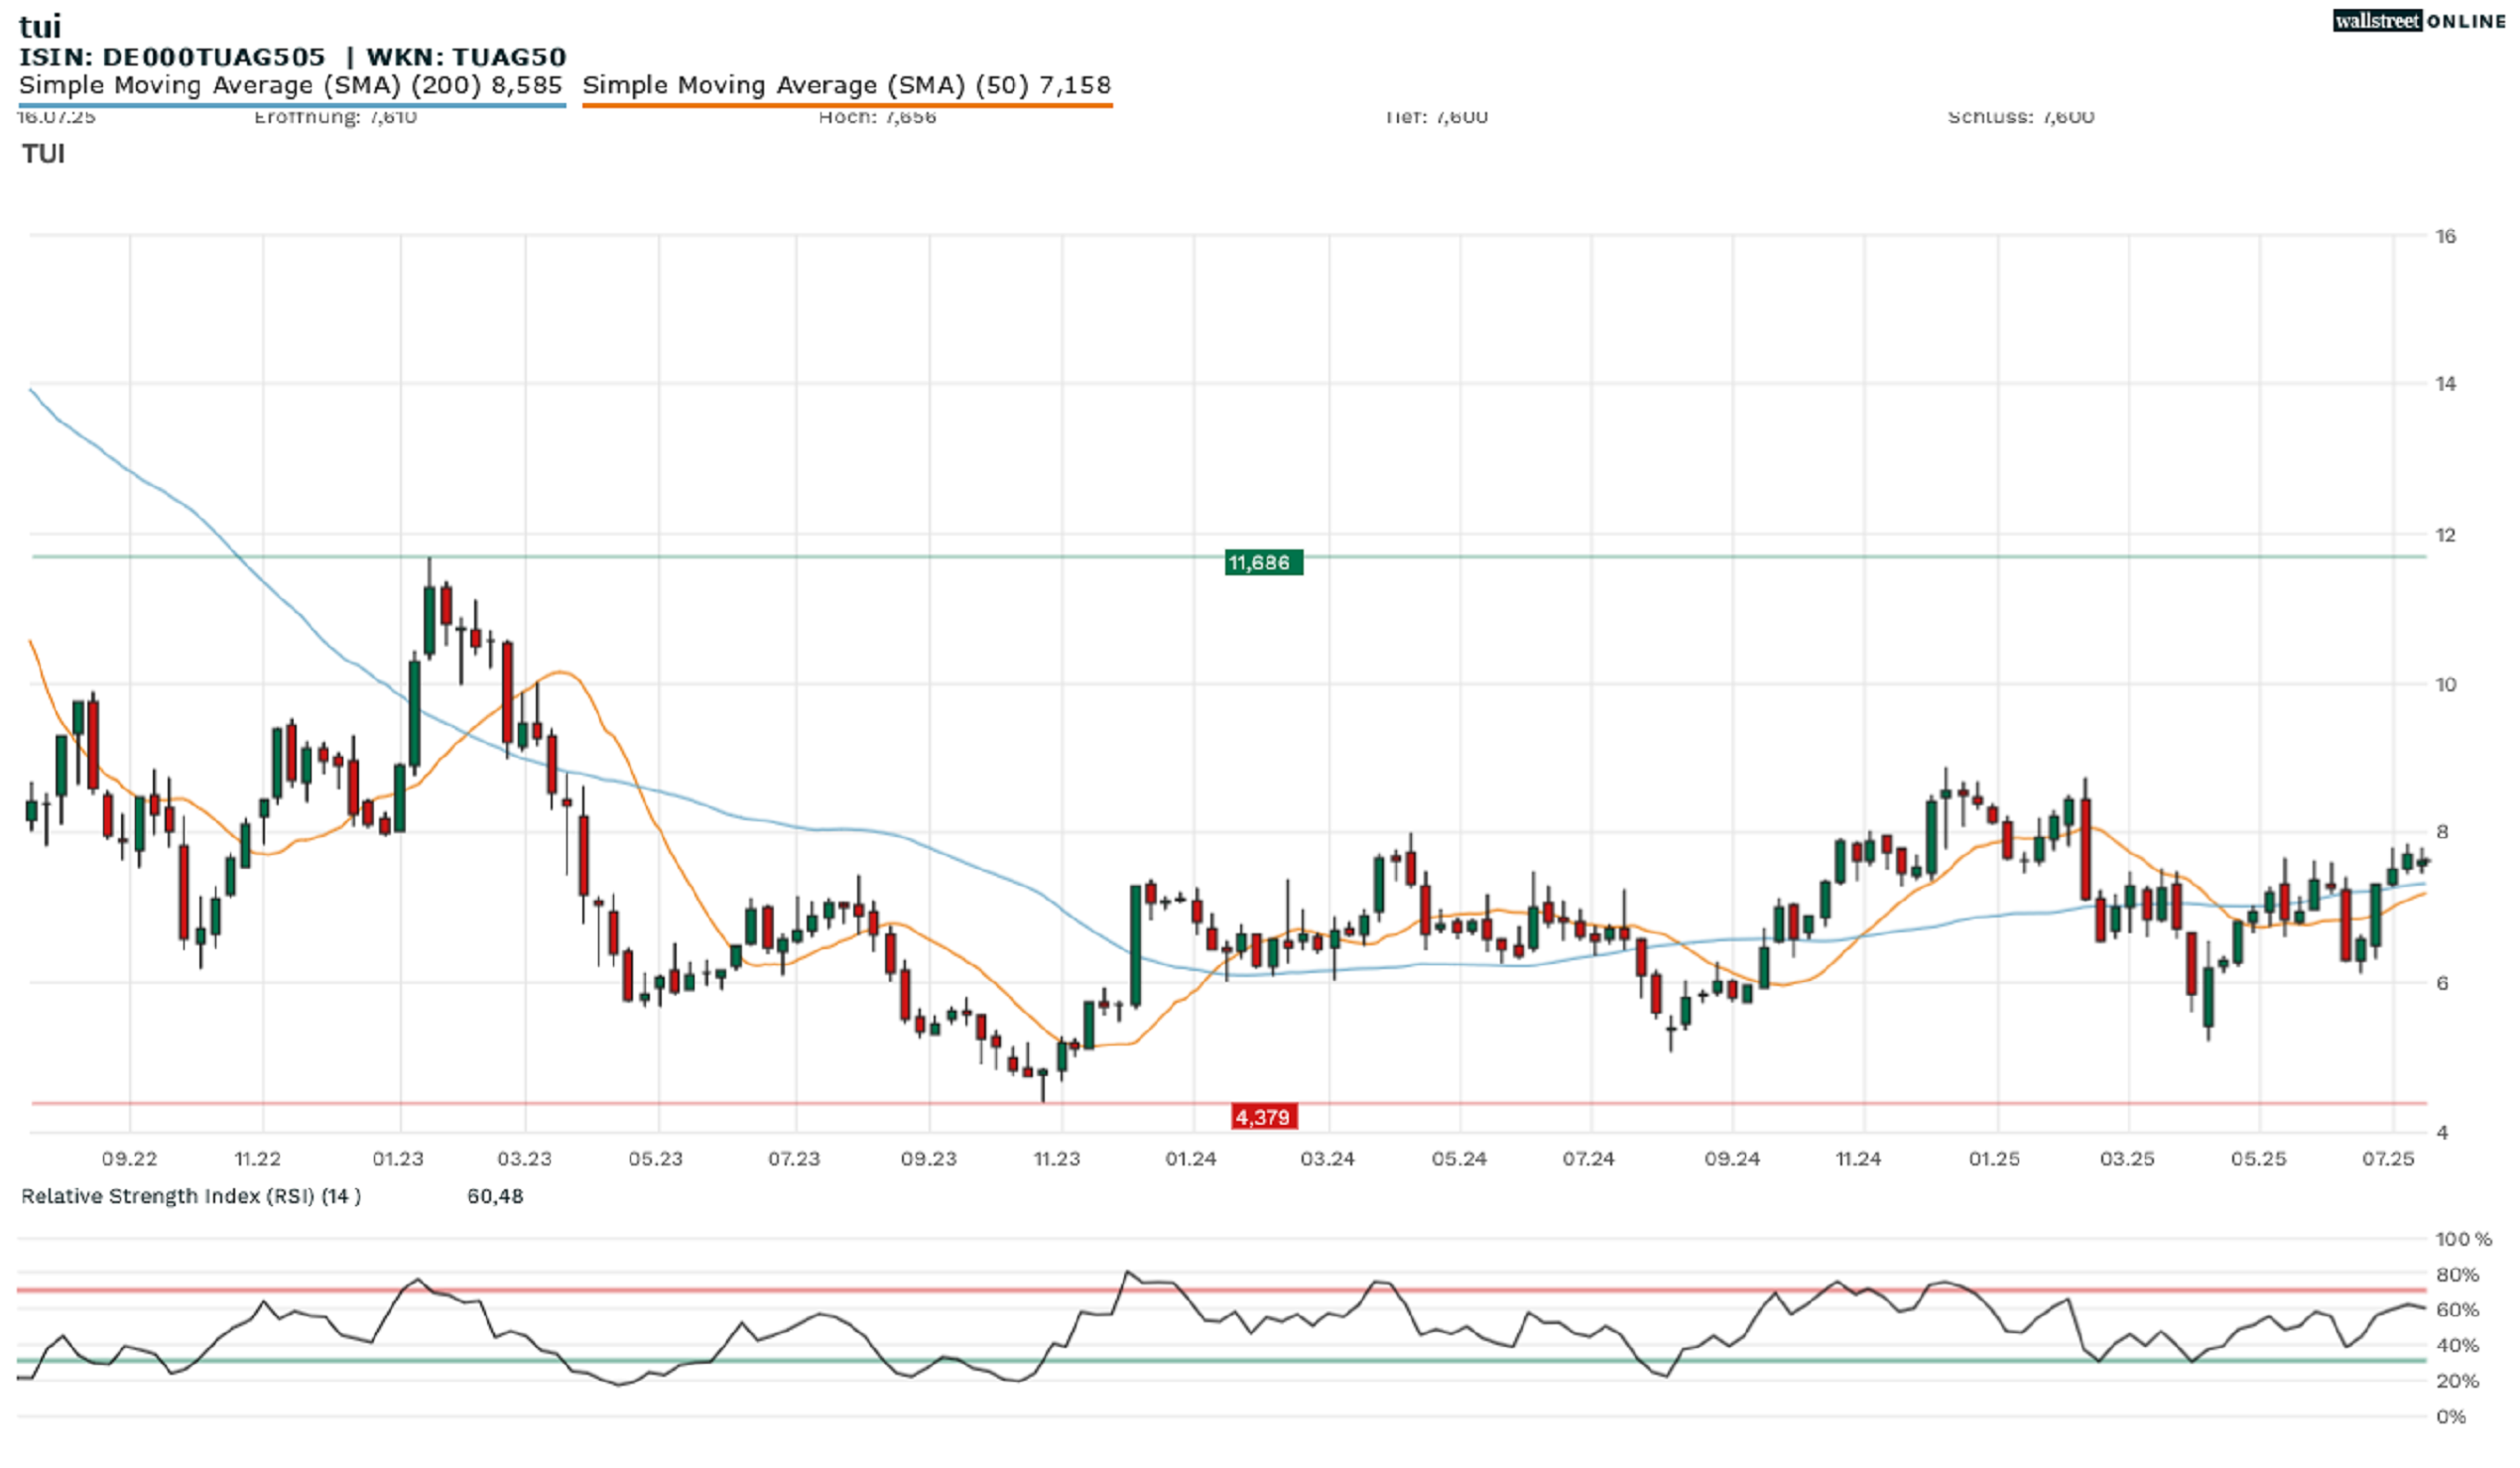This screenshot has height=1468, width=2520.
Task: Click the RSI axis label 20%
Action: pyautogui.click(x=2458, y=1382)
